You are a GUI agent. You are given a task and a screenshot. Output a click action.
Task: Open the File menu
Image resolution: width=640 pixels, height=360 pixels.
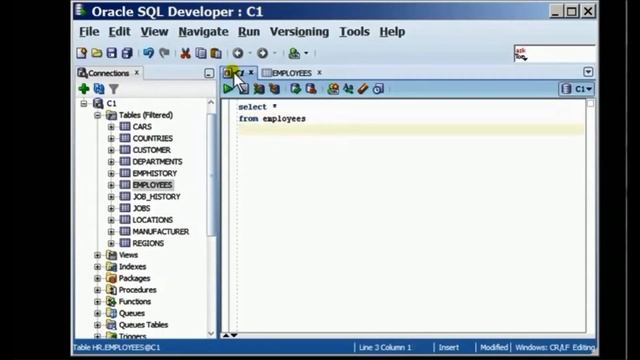pyautogui.click(x=89, y=31)
